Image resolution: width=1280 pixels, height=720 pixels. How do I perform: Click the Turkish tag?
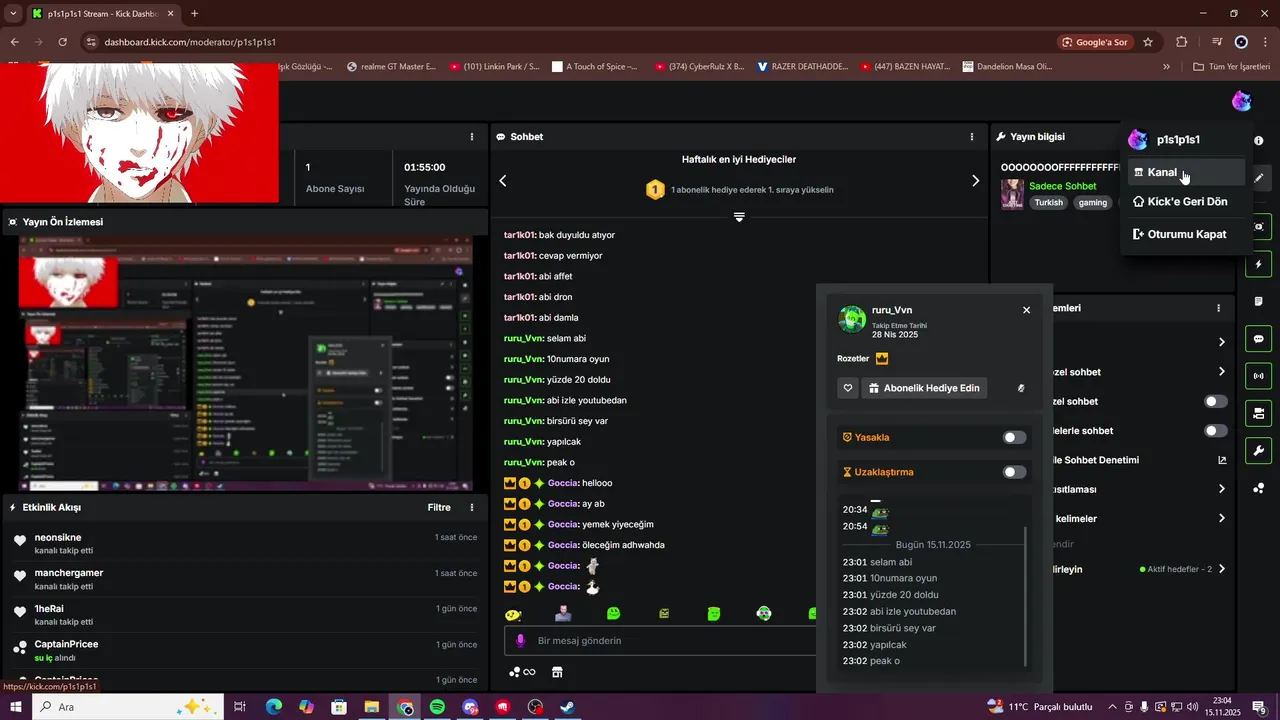1049,202
